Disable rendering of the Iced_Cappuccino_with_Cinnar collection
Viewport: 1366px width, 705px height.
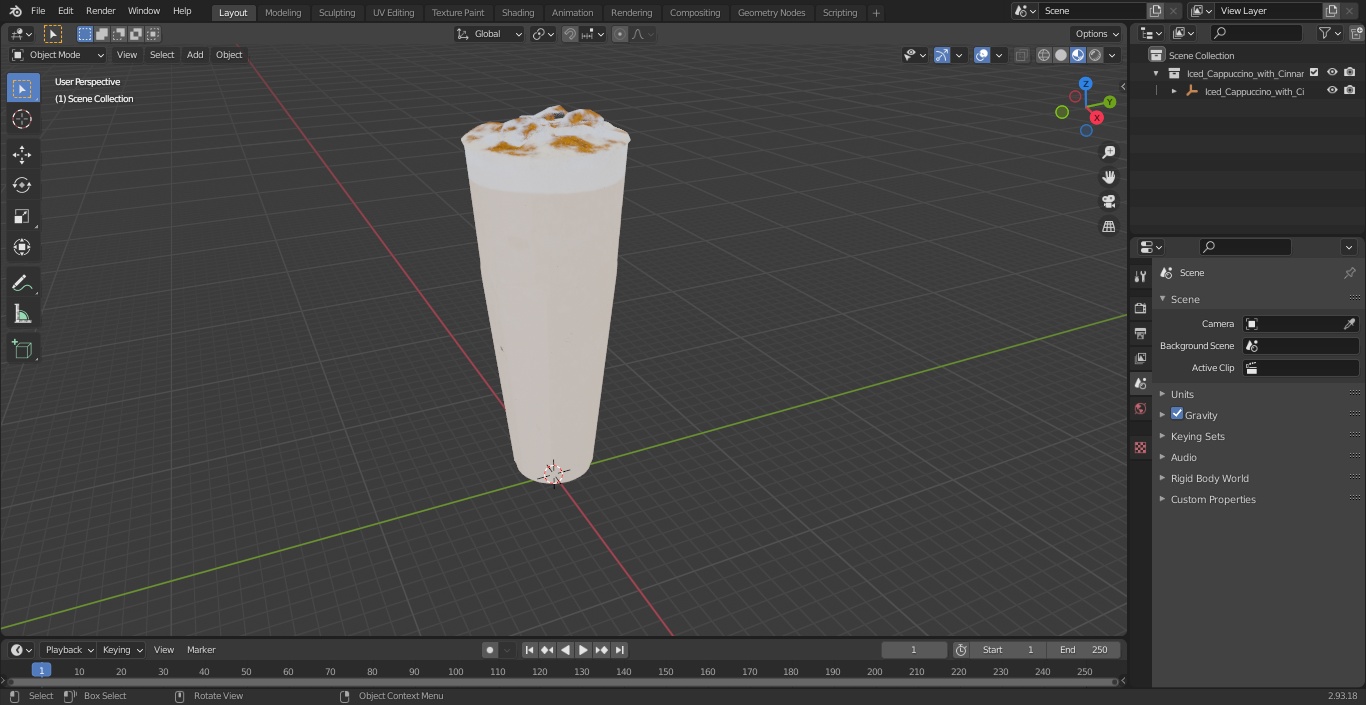coord(1350,72)
